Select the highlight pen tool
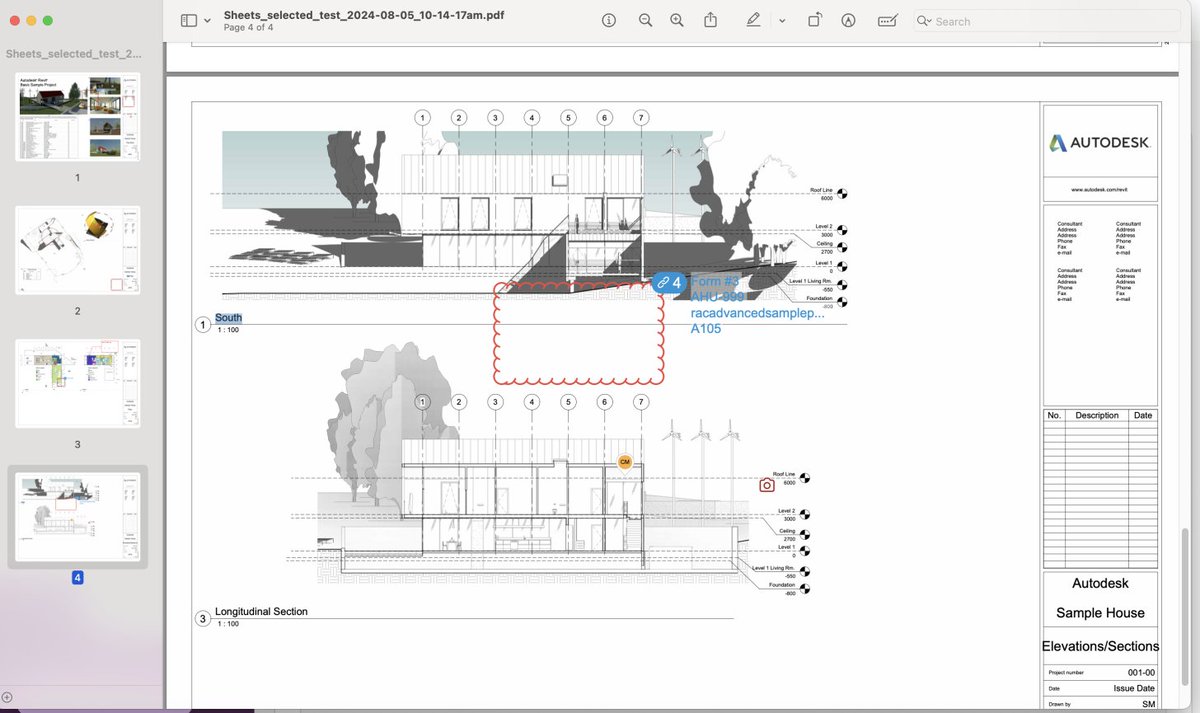 753,21
